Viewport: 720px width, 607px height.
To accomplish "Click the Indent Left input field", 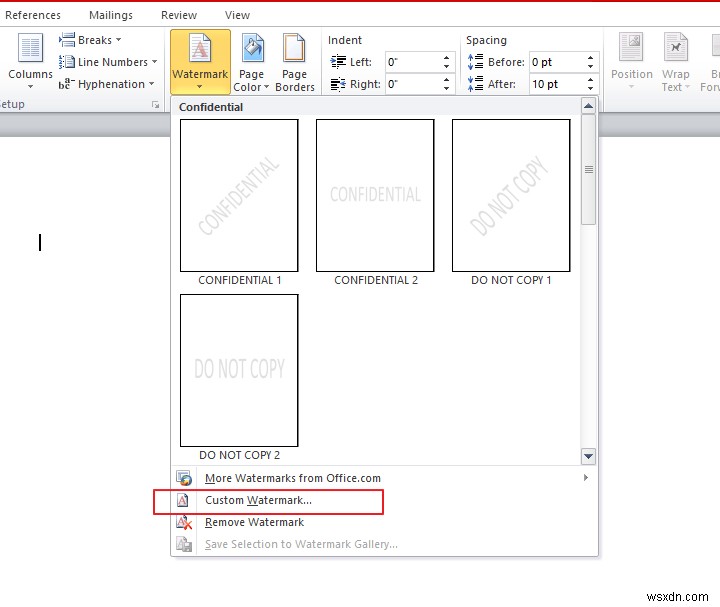I will [412, 62].
